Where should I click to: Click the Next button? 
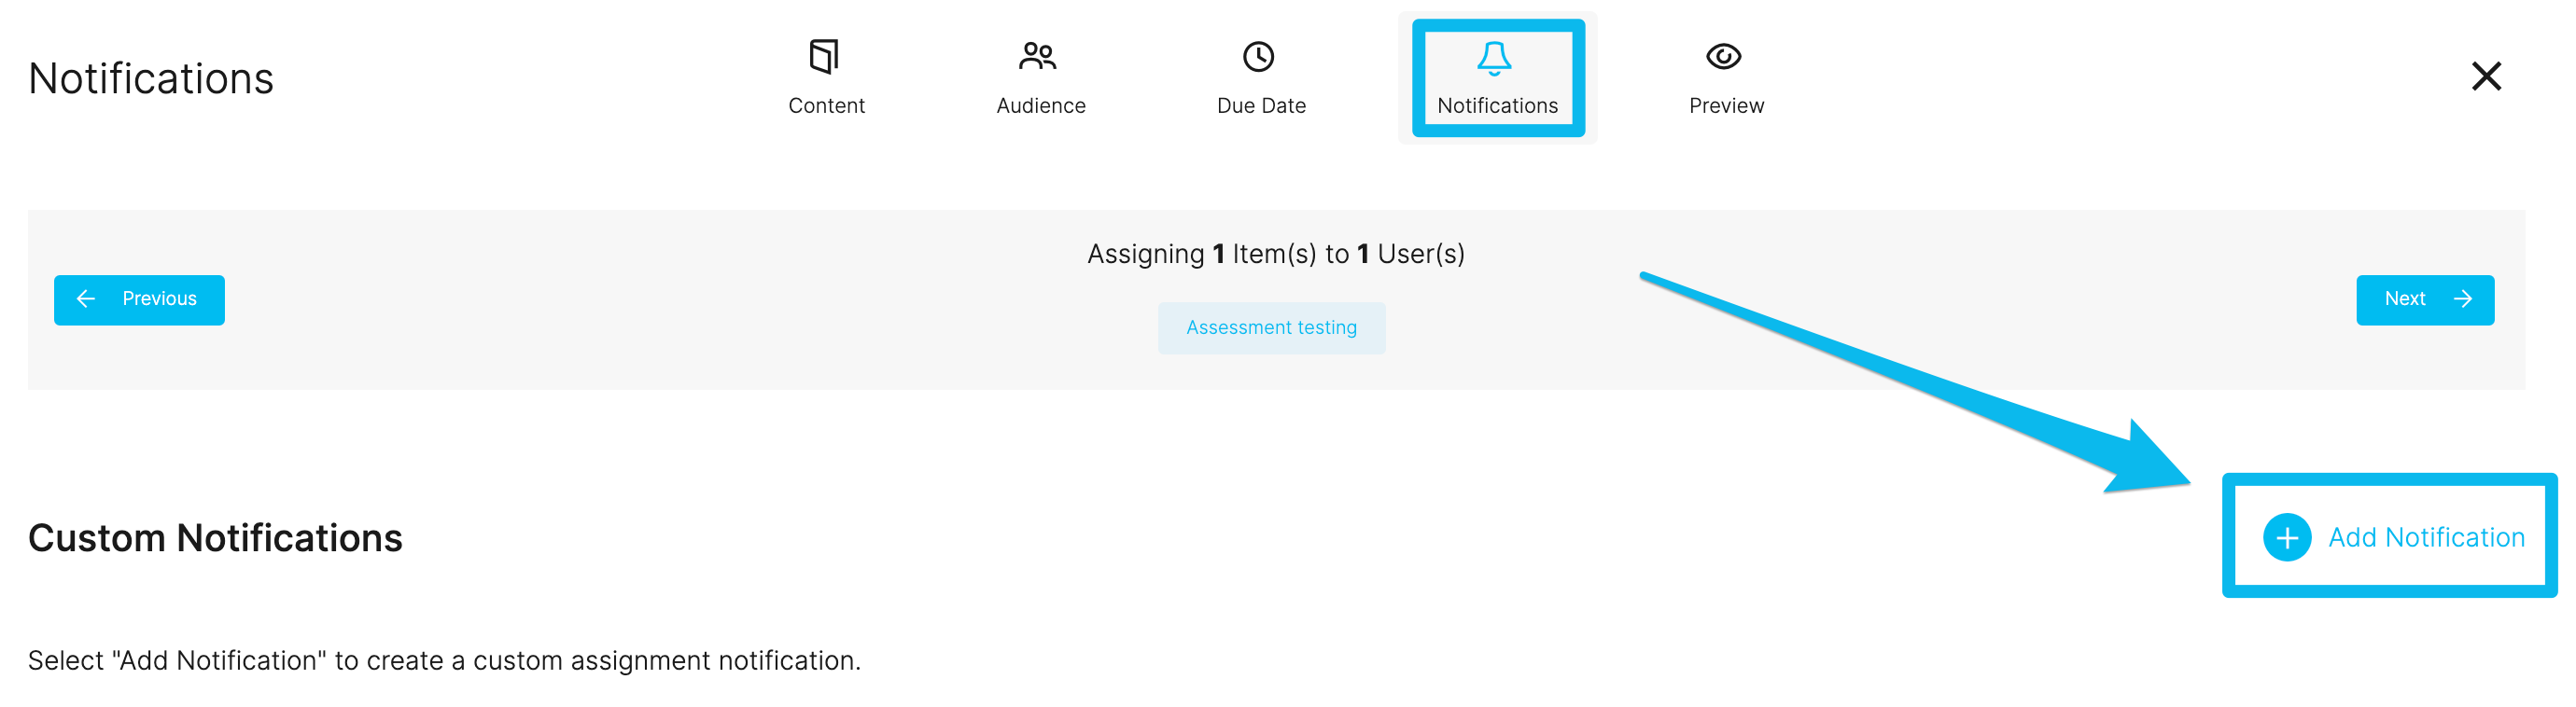tap(2425, 299)
